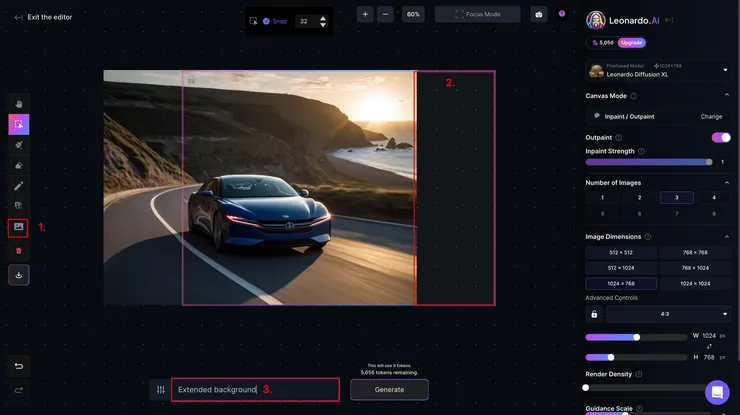Toggle the Snap checkbox
Image resolution: width=740 pixels, height=415 pixels.
click(266, 21)
